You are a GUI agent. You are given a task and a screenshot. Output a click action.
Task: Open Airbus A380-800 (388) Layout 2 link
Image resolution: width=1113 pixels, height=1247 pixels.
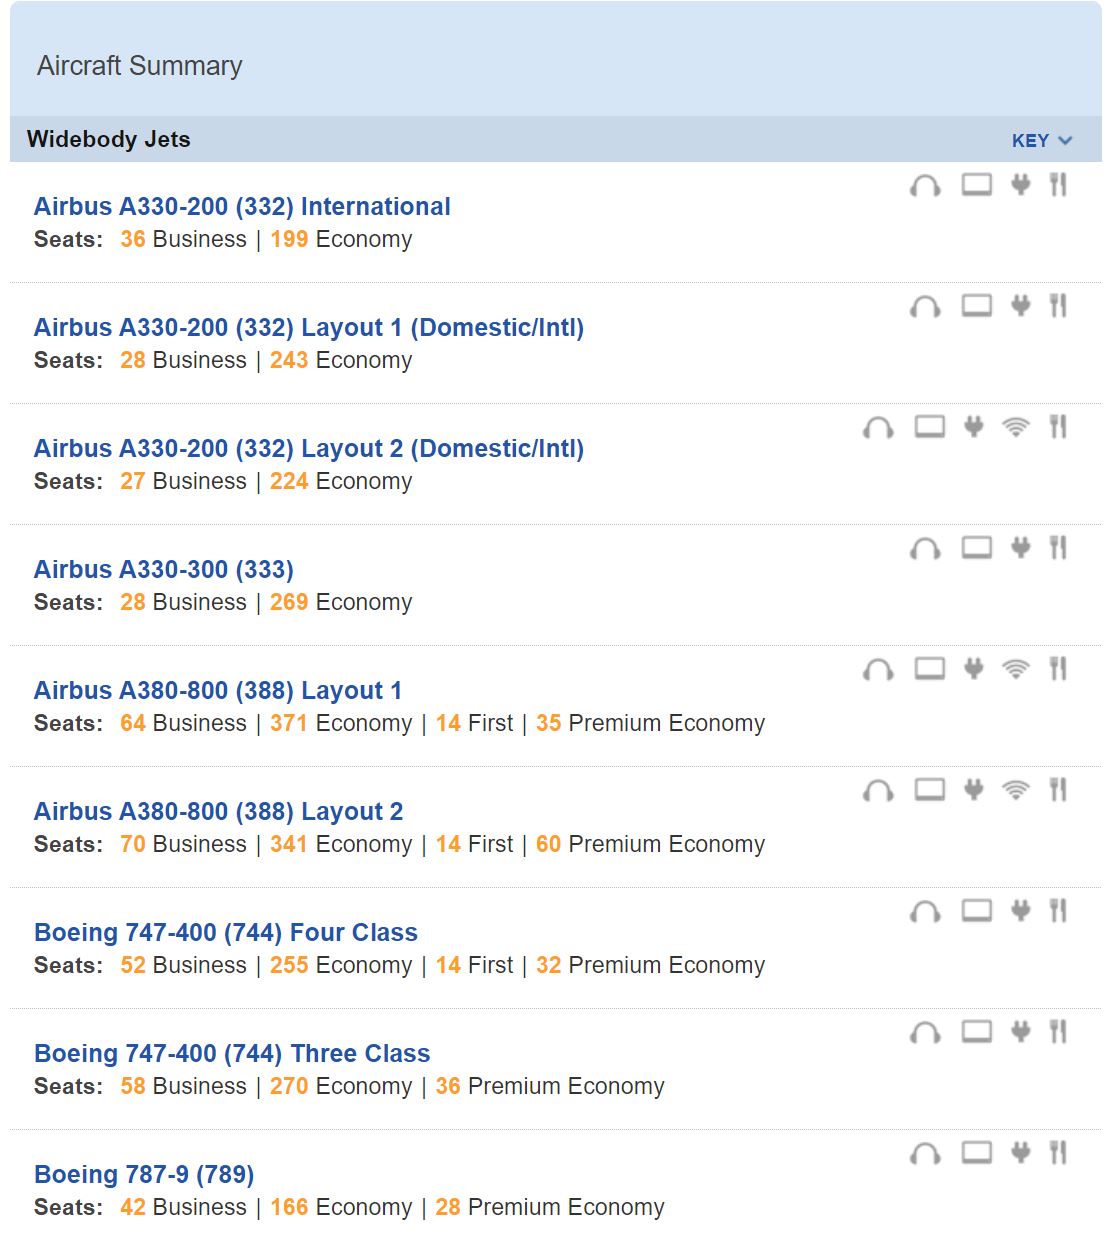coord(219,811)
